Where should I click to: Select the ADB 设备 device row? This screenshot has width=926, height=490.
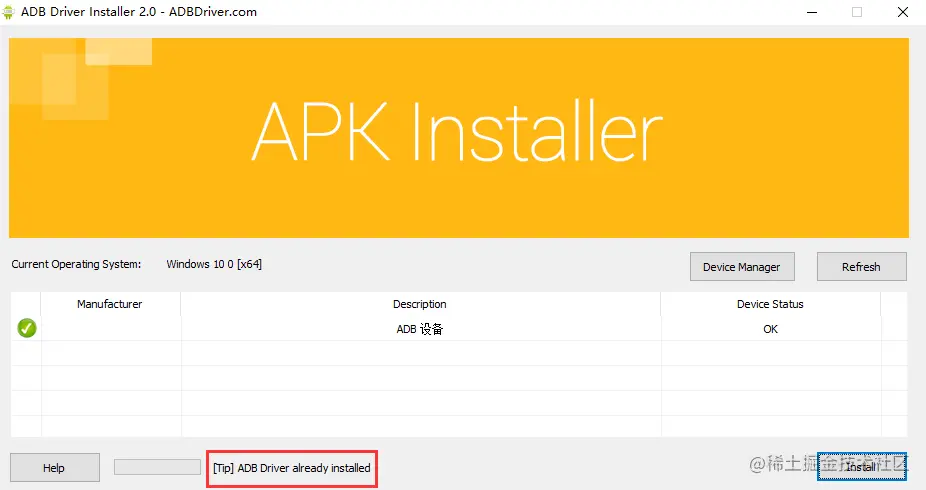click(x=459, y=329)
